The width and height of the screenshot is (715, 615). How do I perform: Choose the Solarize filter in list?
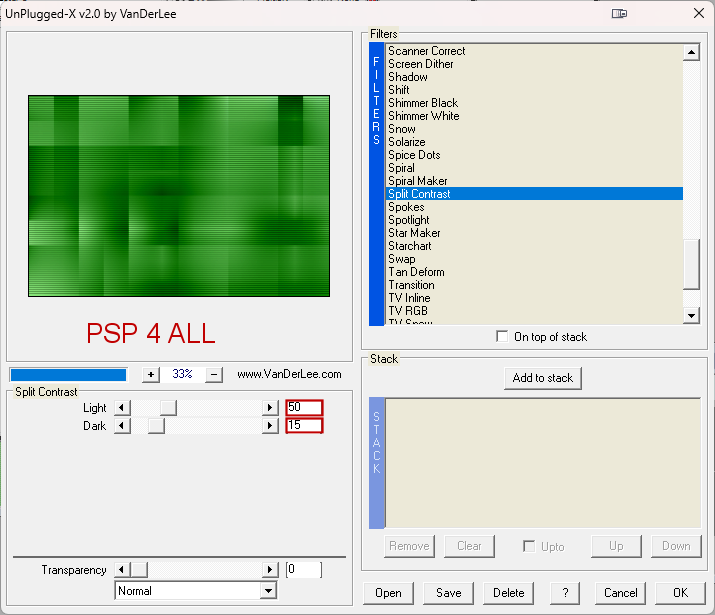pos(406,142)
